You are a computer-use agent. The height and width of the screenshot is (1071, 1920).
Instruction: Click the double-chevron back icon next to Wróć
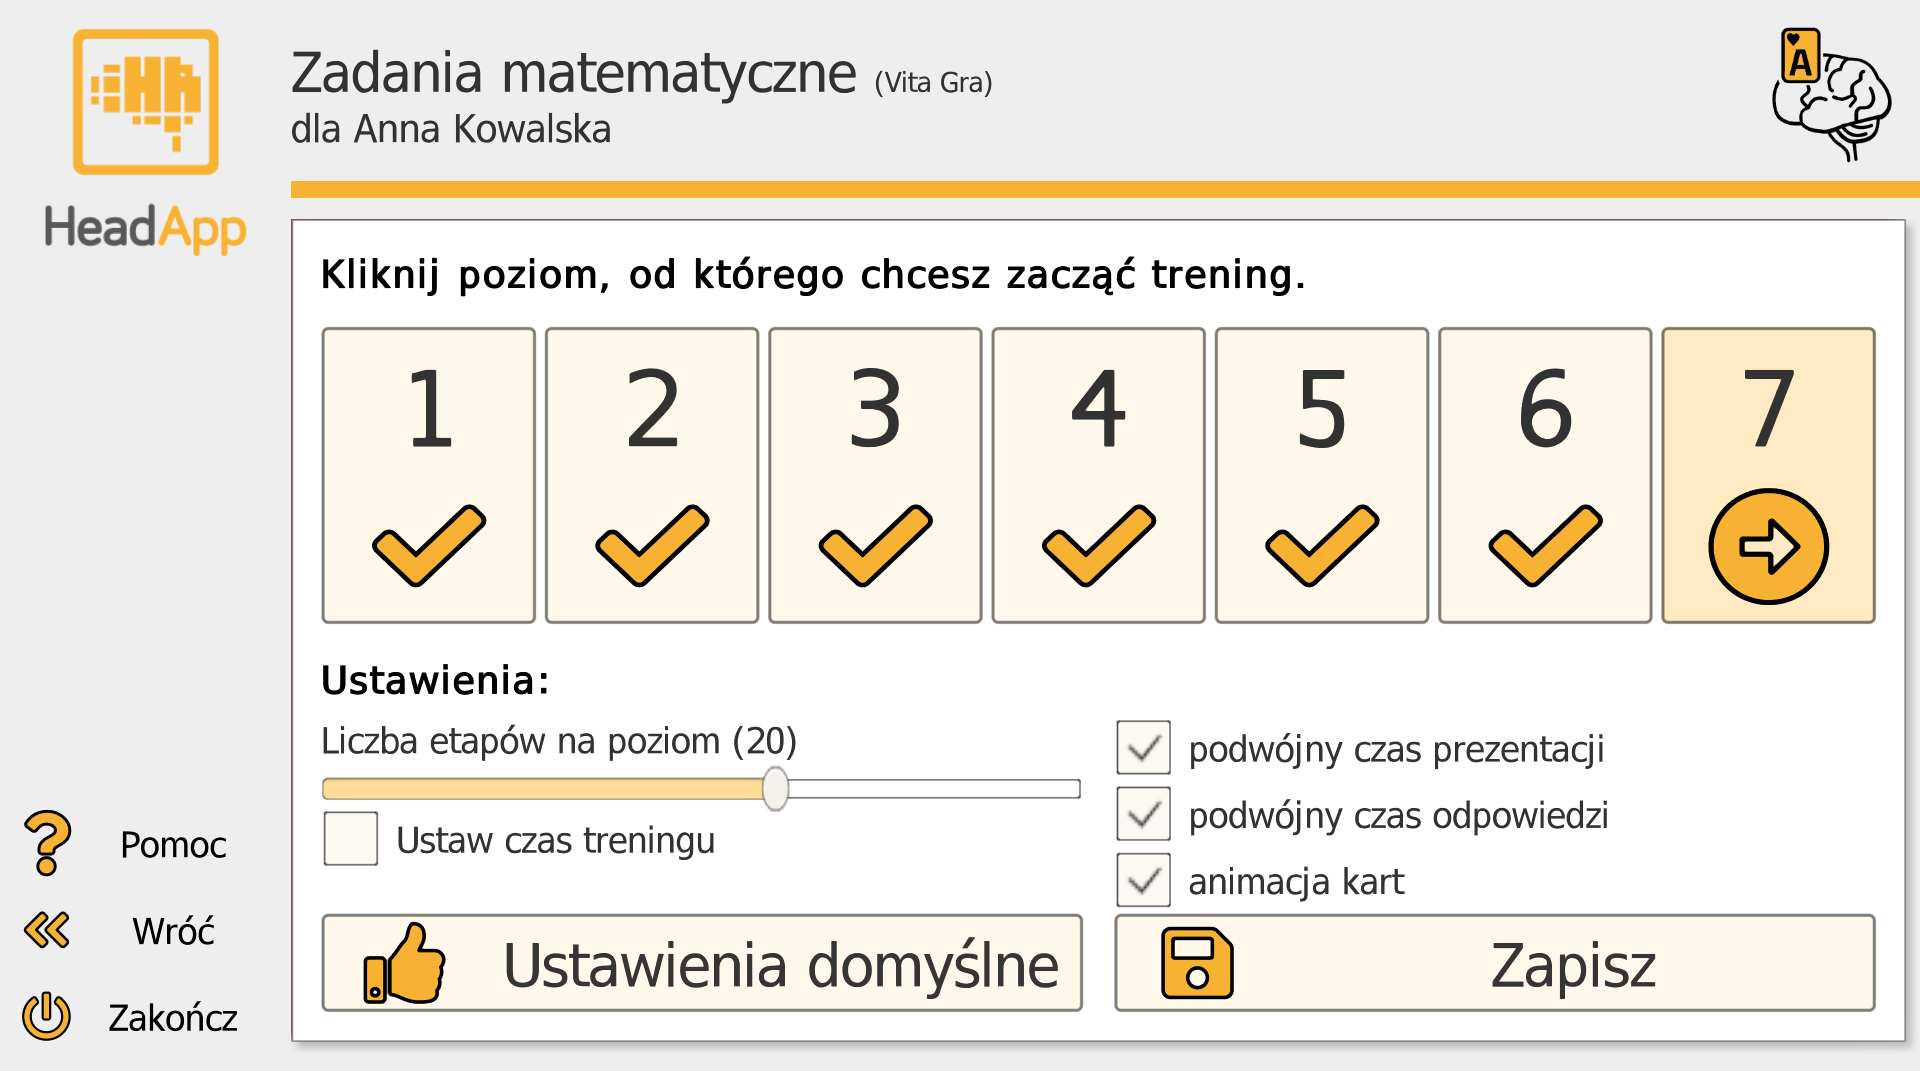click(x=47, y=931)
